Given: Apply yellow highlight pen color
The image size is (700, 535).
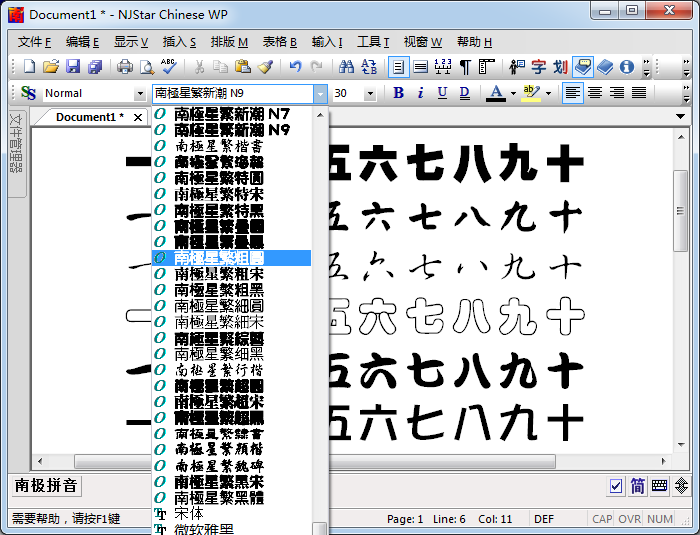Looking at the screenshot, I should [x=531, y=93].
